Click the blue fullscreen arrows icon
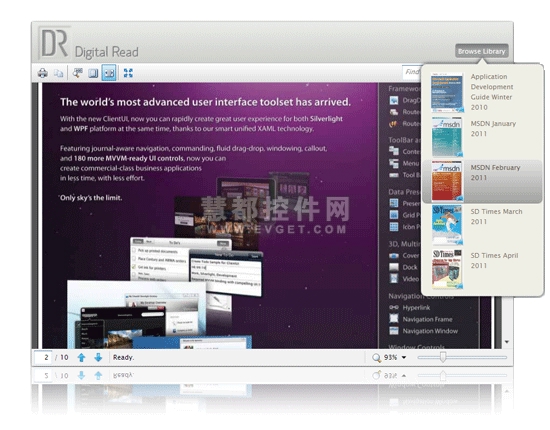 tap(128, 73)
